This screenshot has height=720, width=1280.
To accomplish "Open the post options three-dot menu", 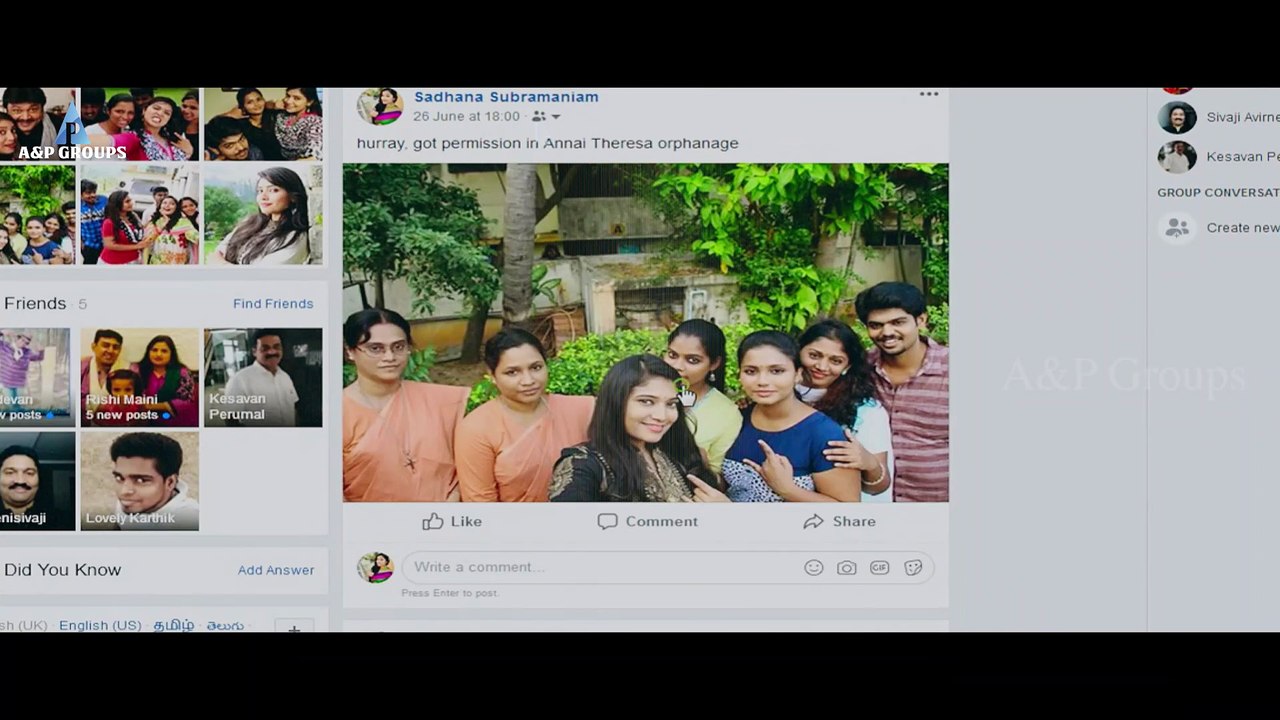I will click(929, 94).
